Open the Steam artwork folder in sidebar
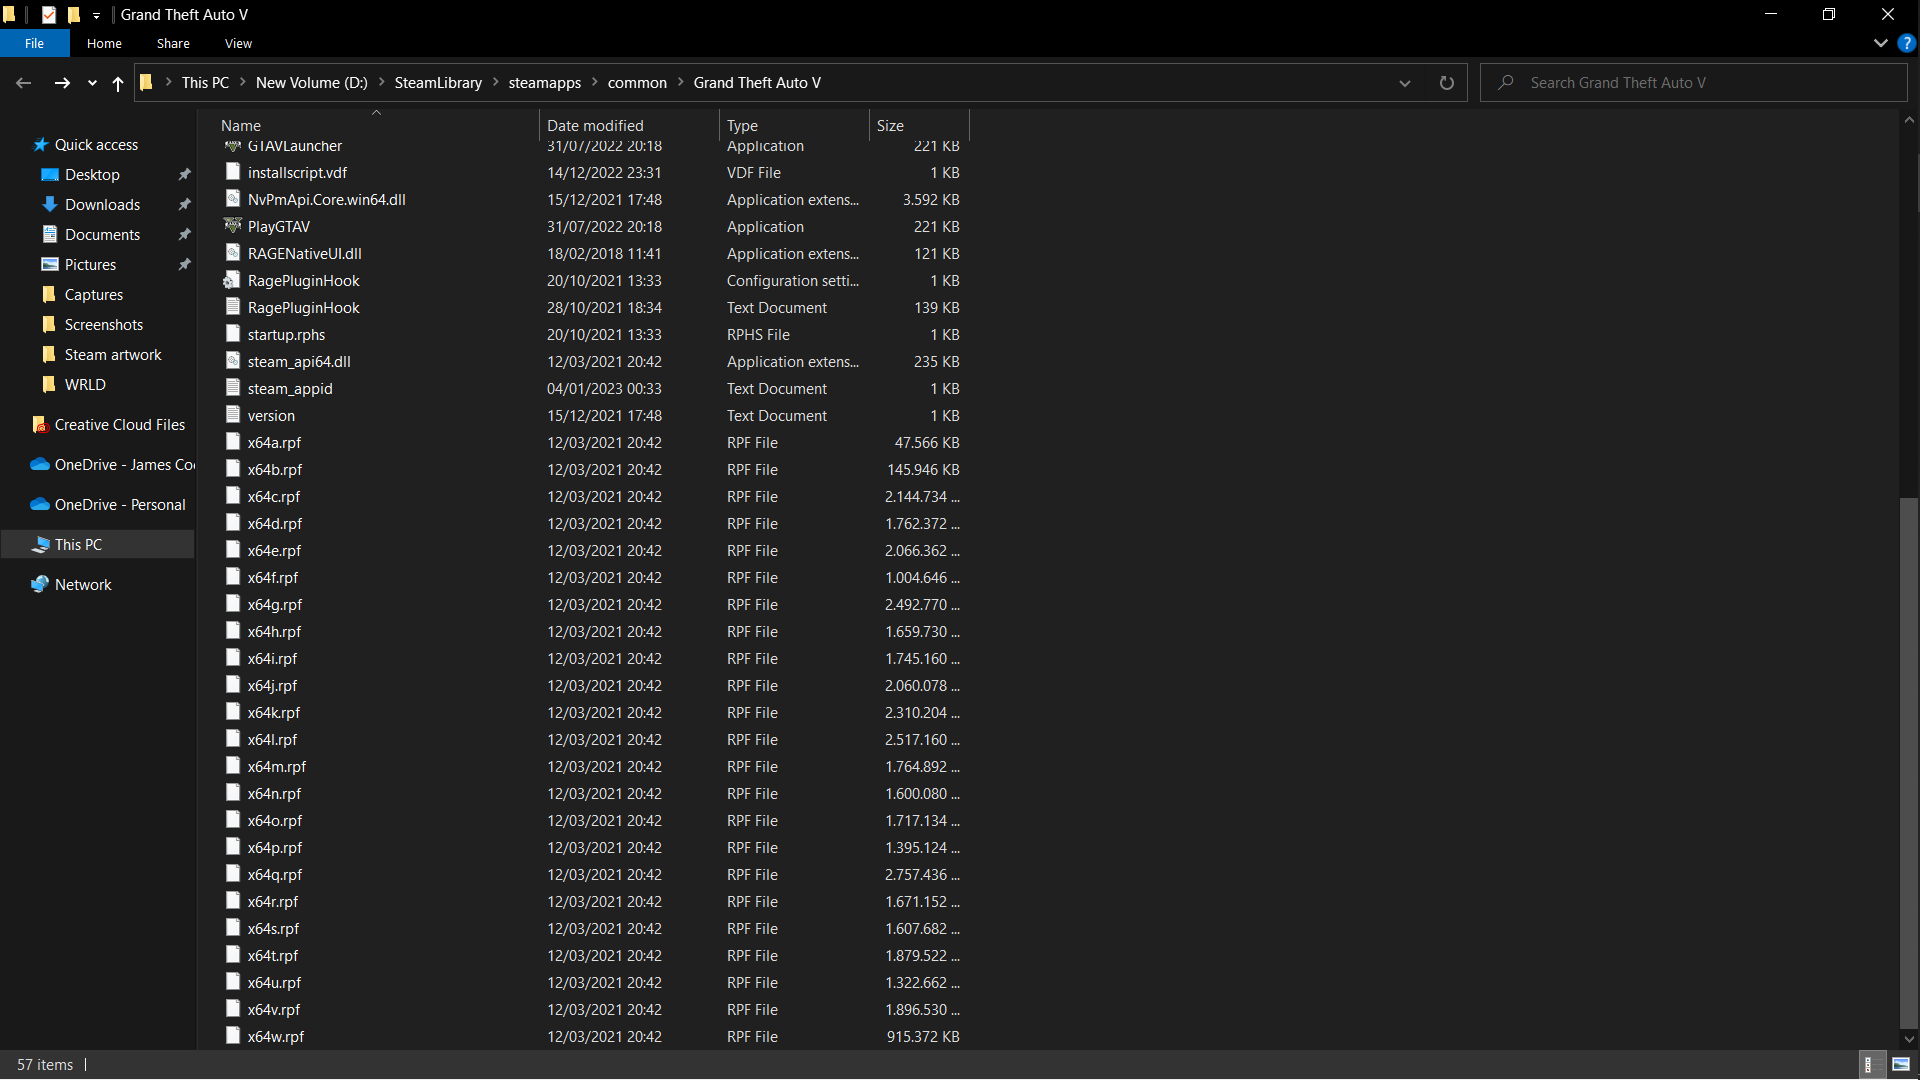 click(113, 355)
